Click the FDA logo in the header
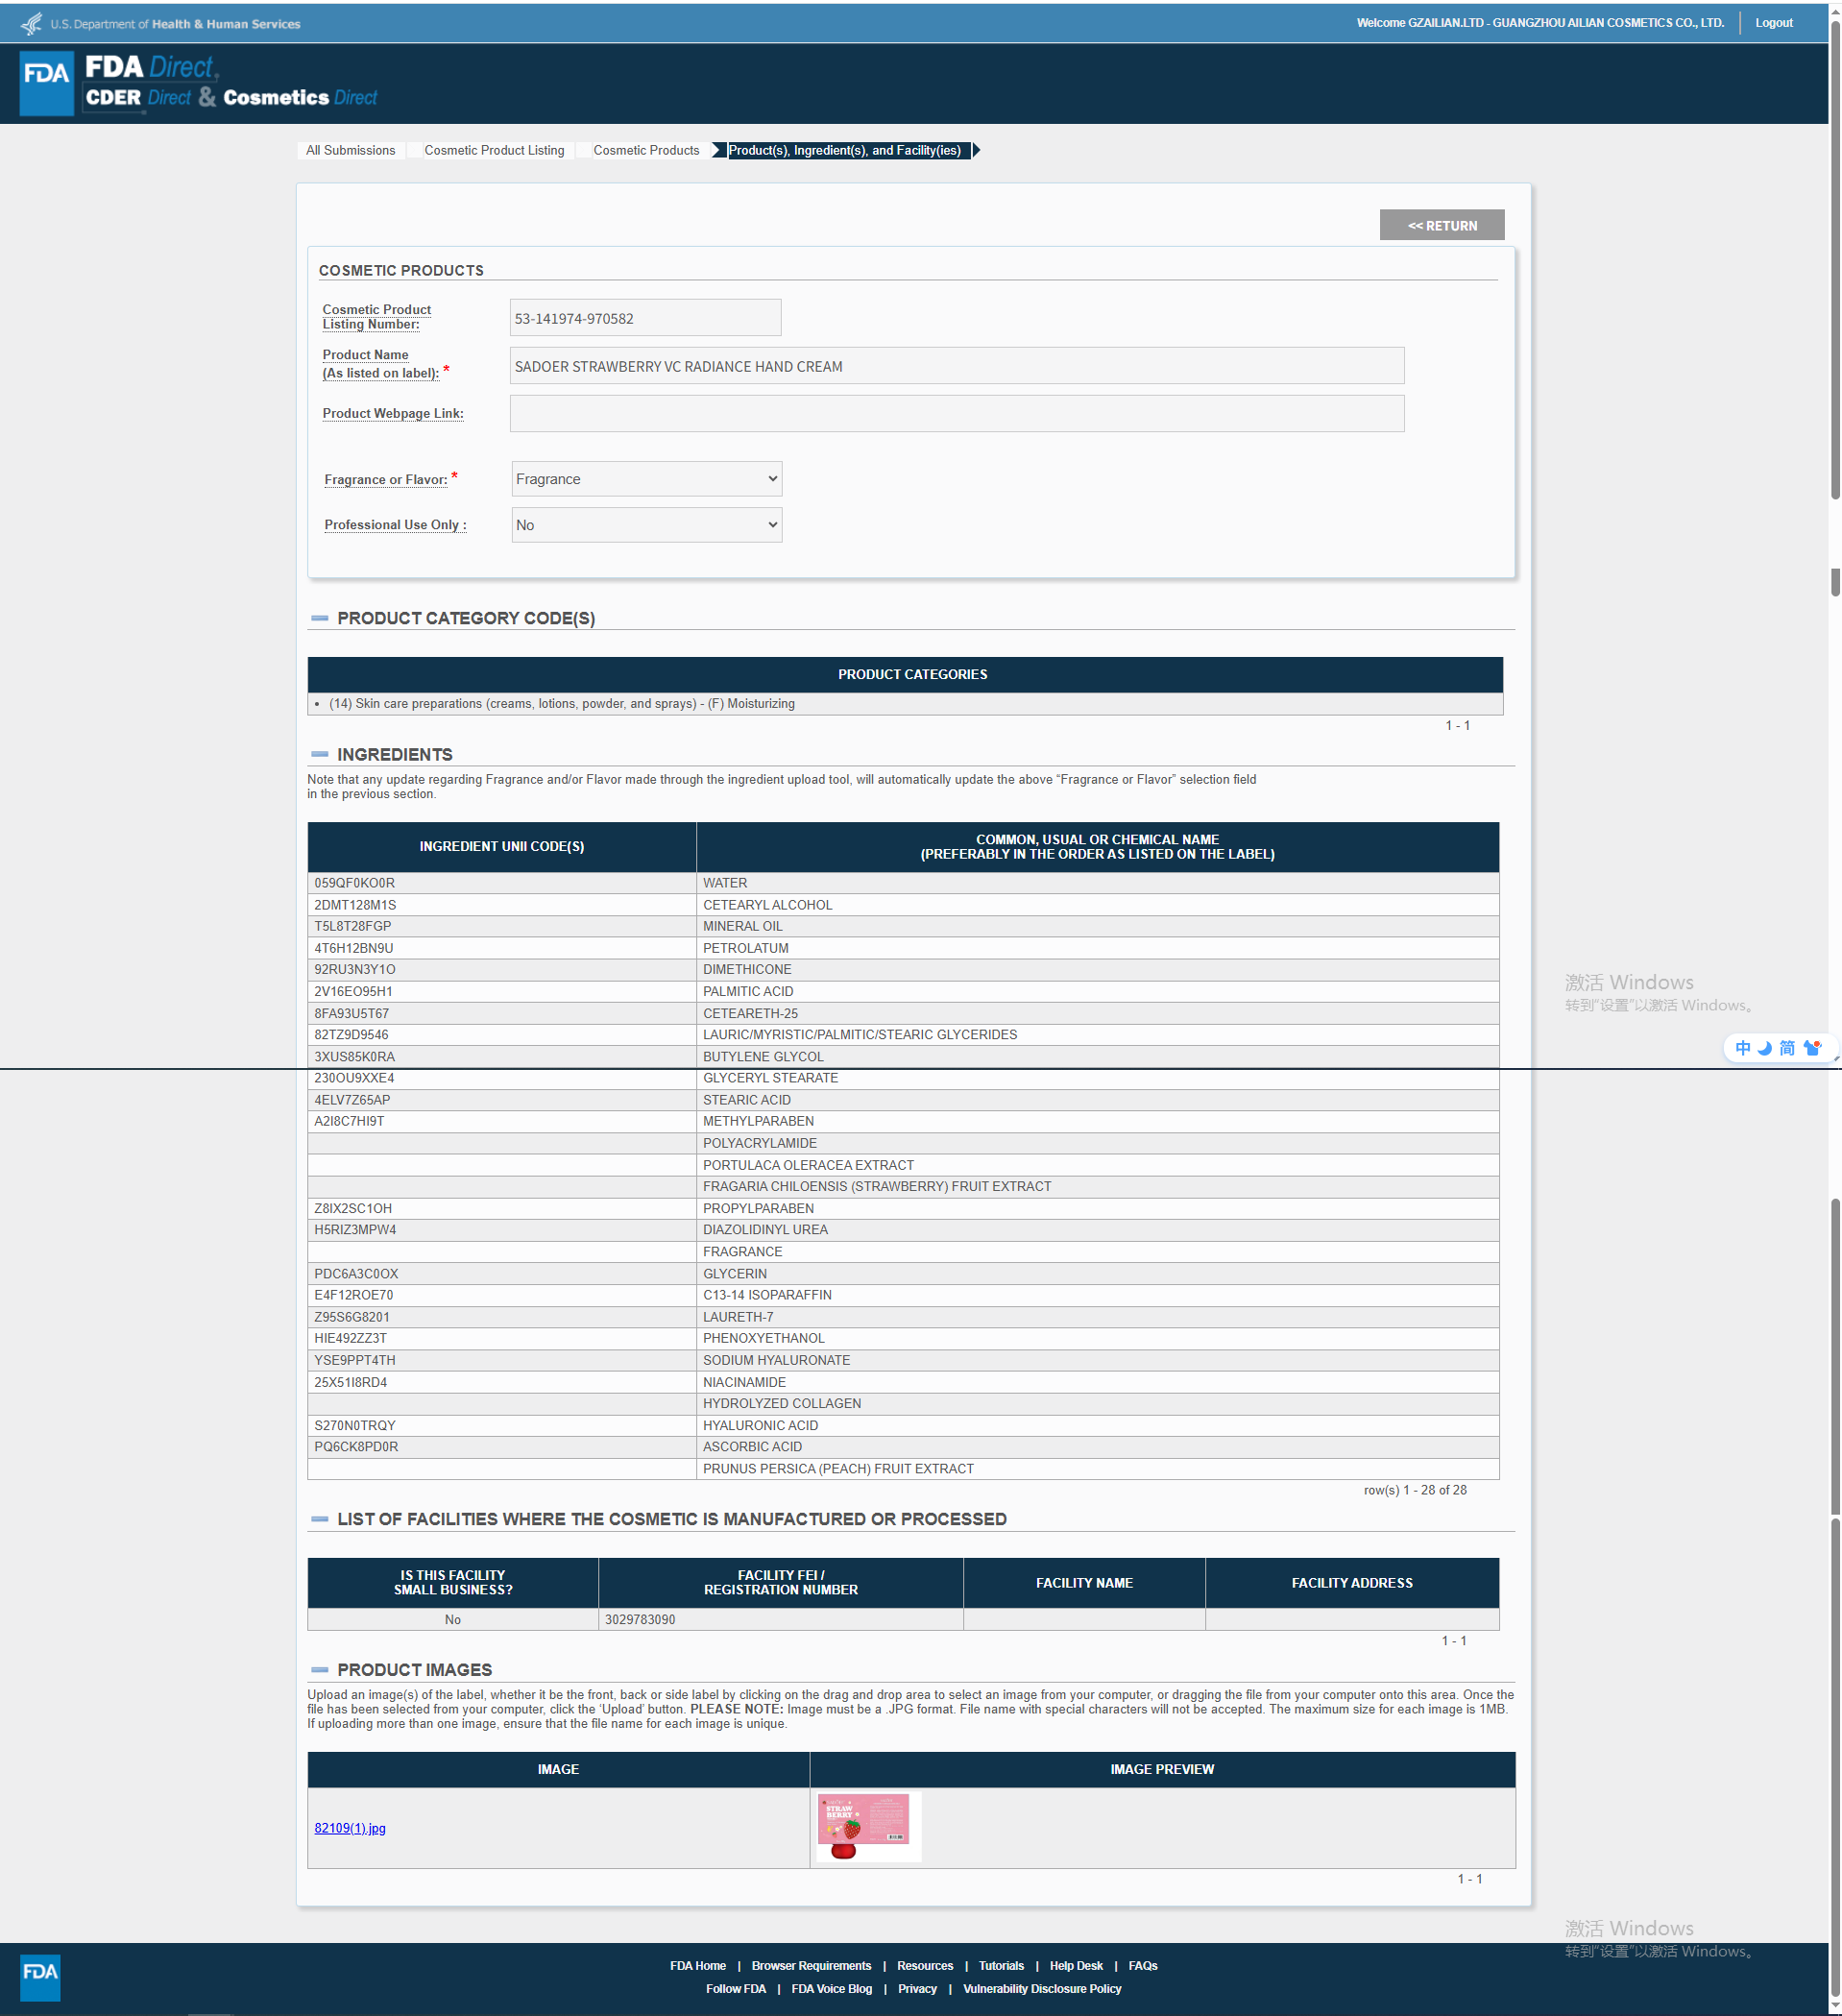 tap(47, 83)
